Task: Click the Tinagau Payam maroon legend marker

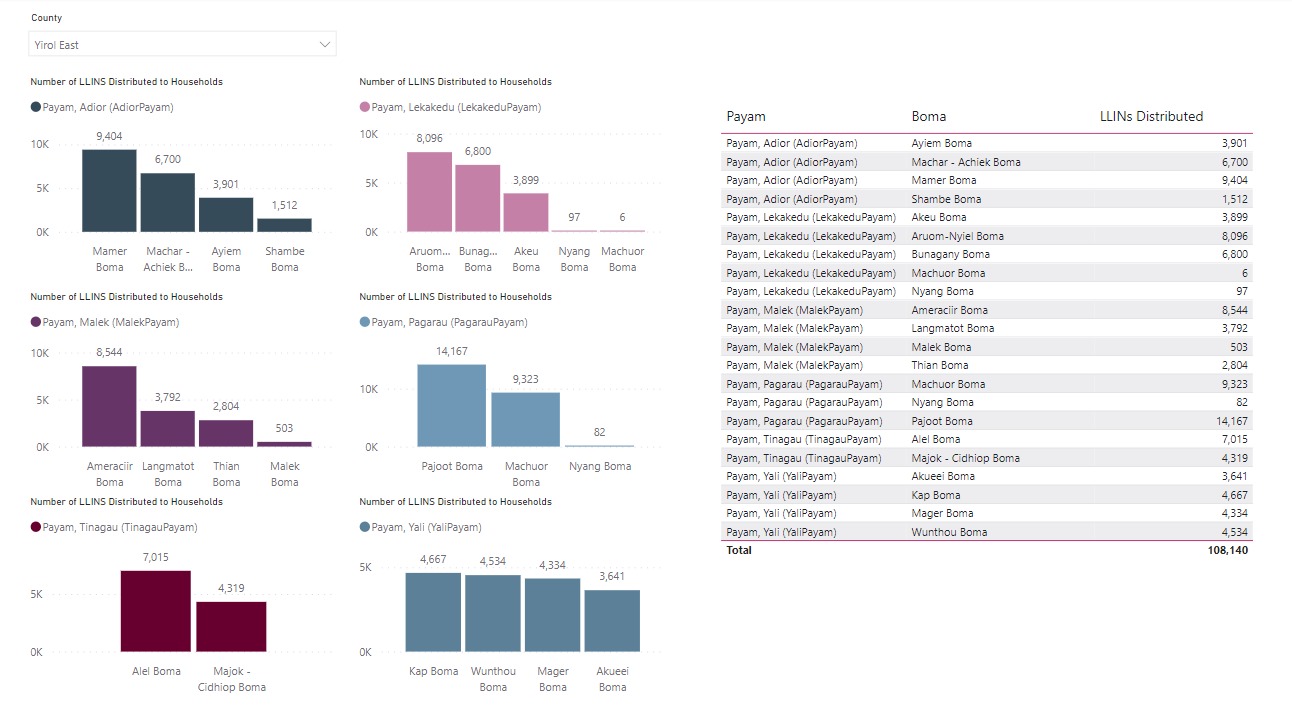Action: click(x=36, y=527)
